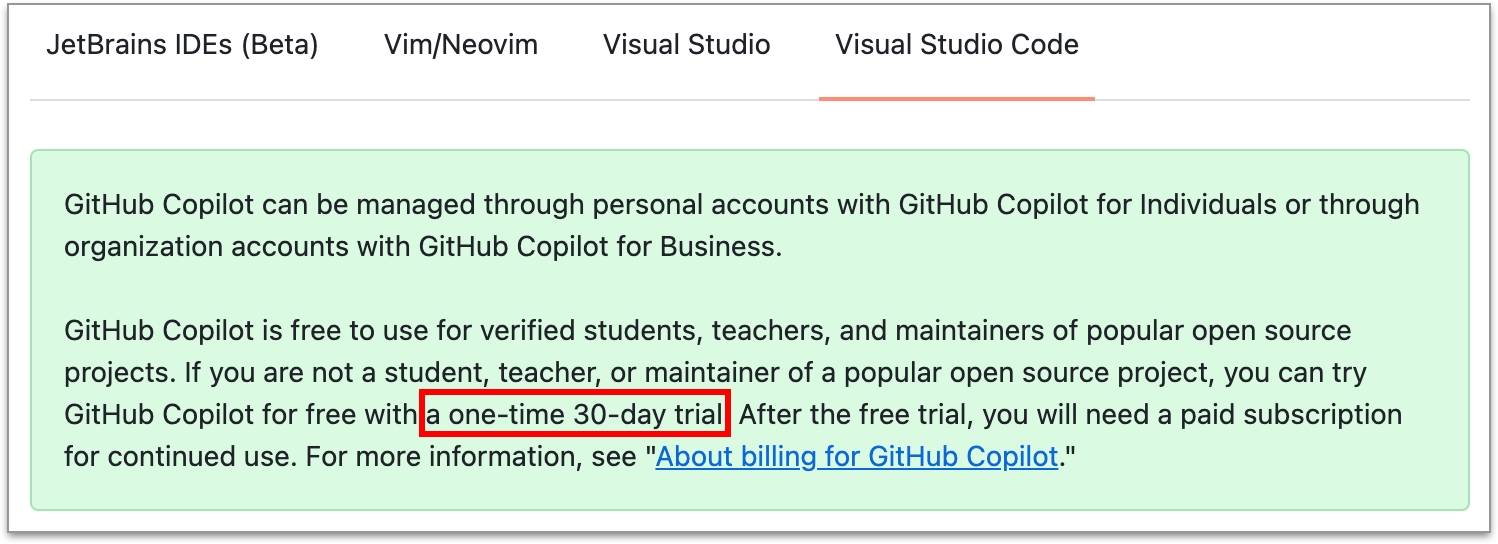Click the red-boxed one-time 30-day trial text
The image size is (1498, 544).
pyautogui.click(x=575, y=414)
